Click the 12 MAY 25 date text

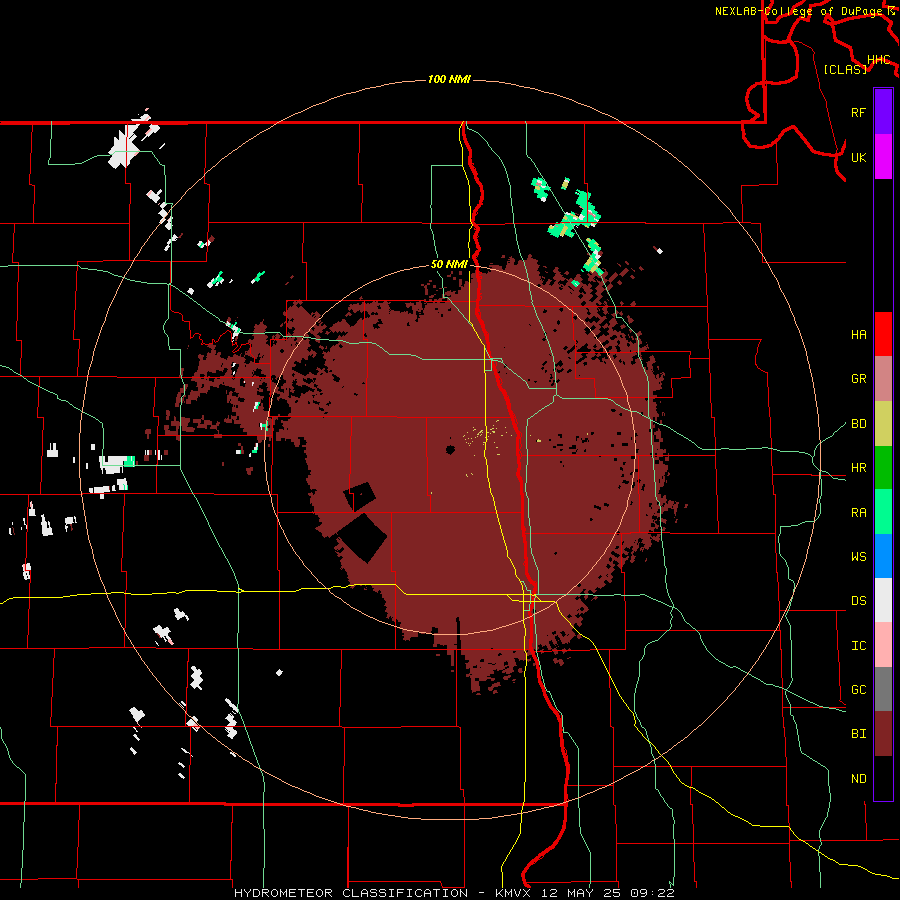pyautogui.click(x=581, y=893)
